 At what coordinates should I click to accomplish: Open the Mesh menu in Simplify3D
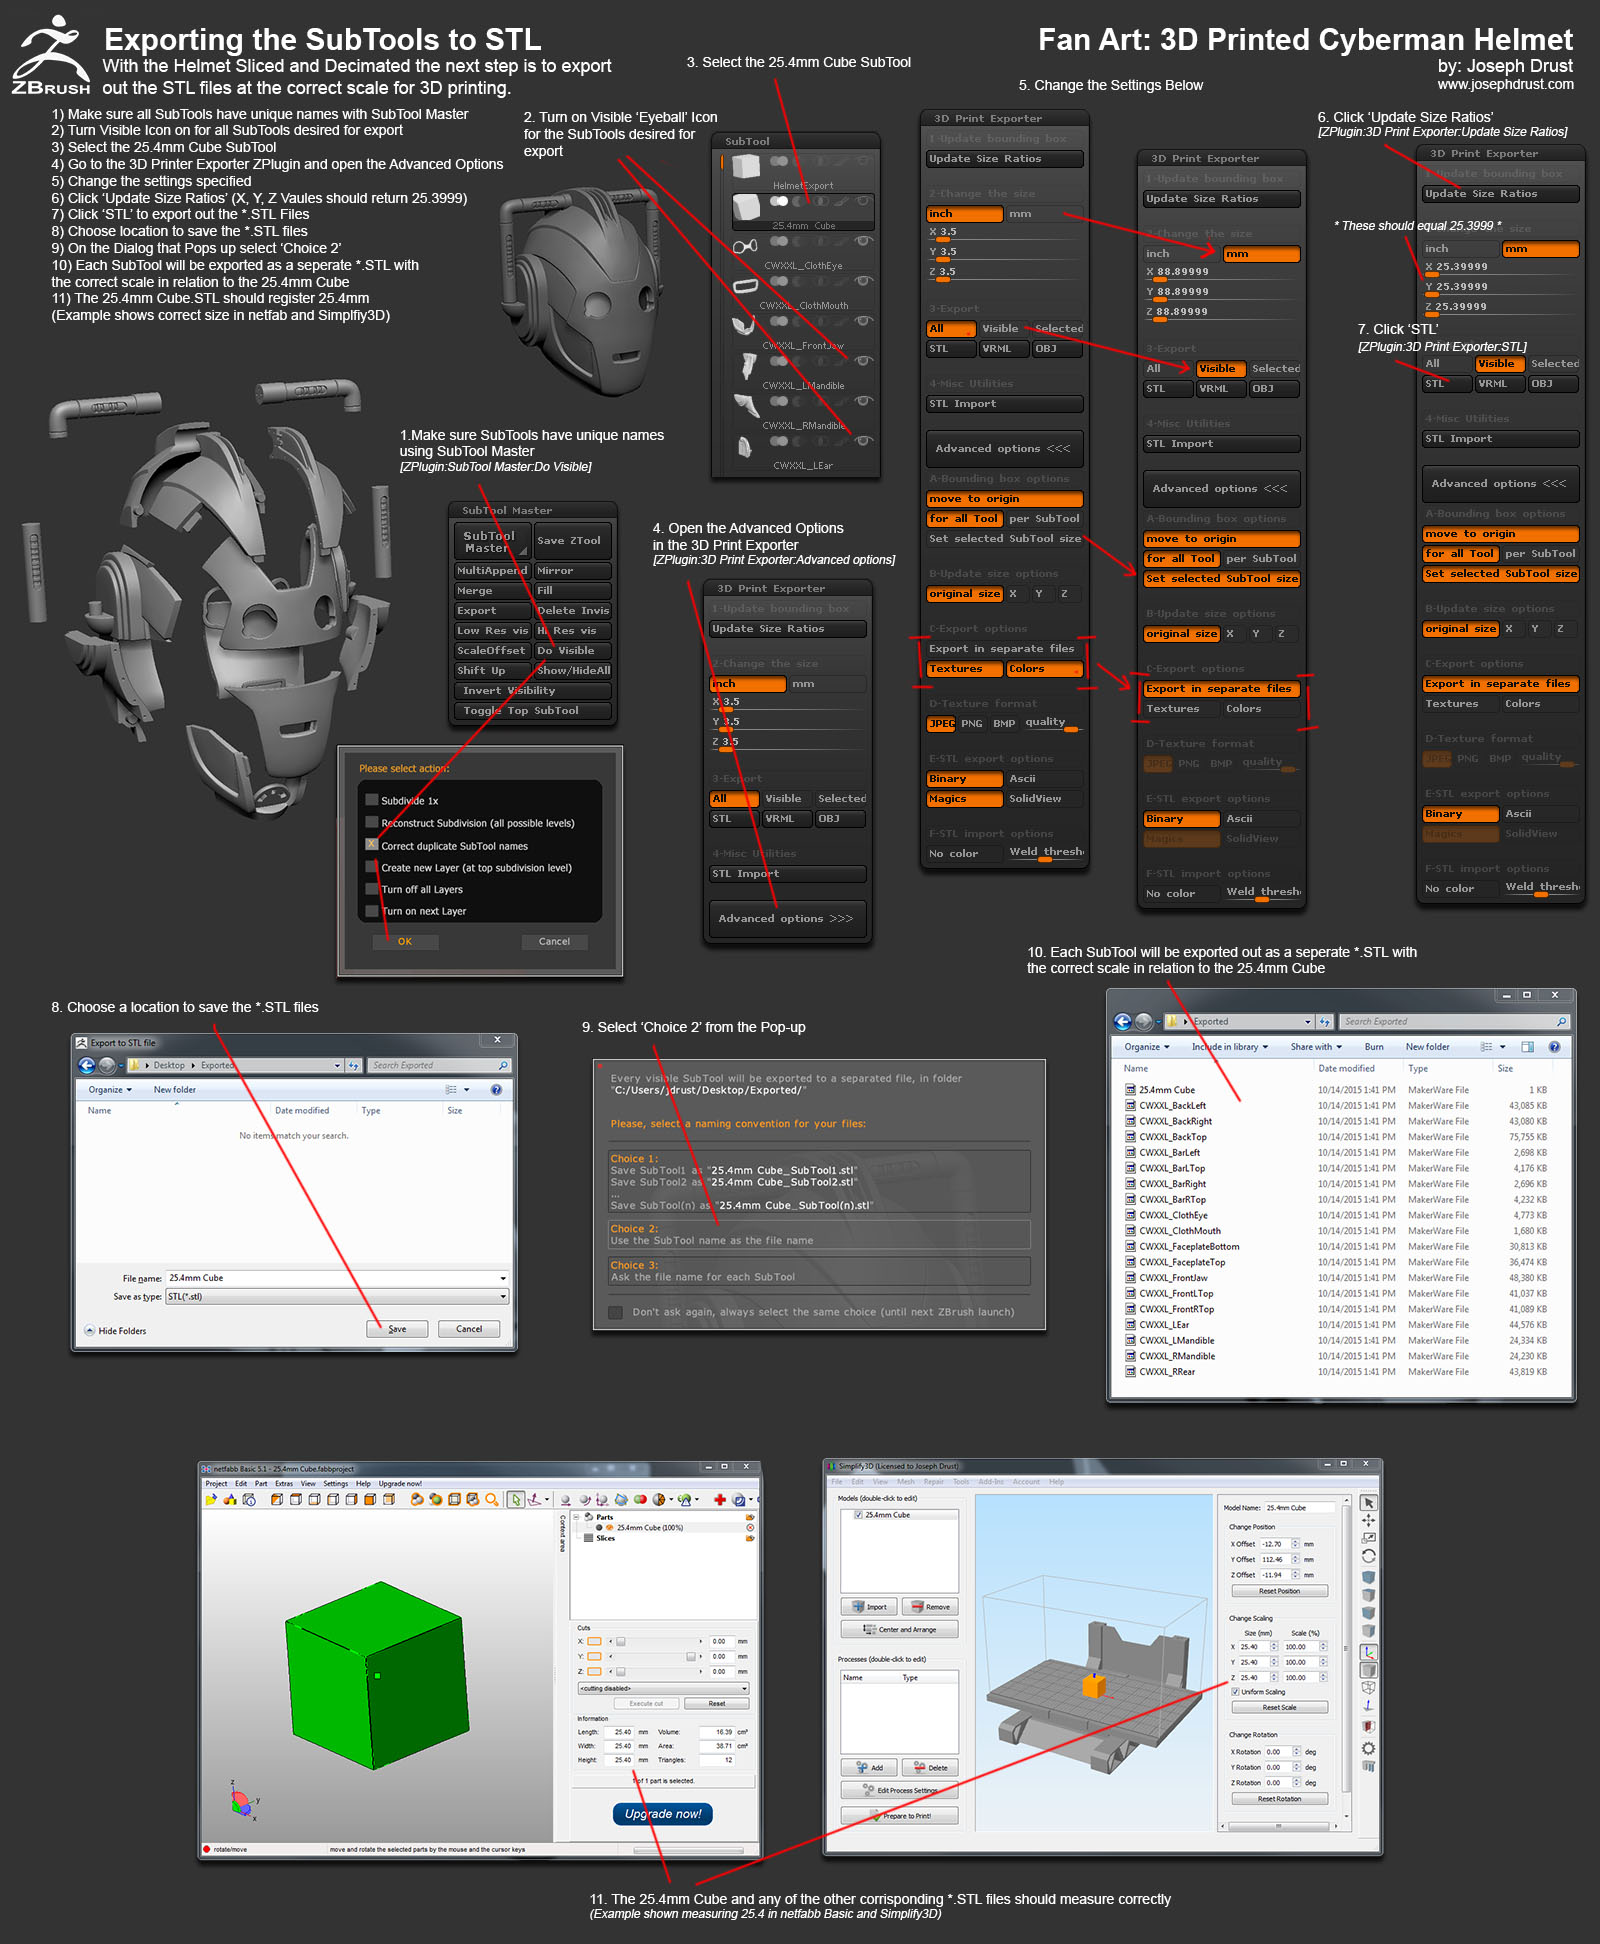click(906, 1482)
